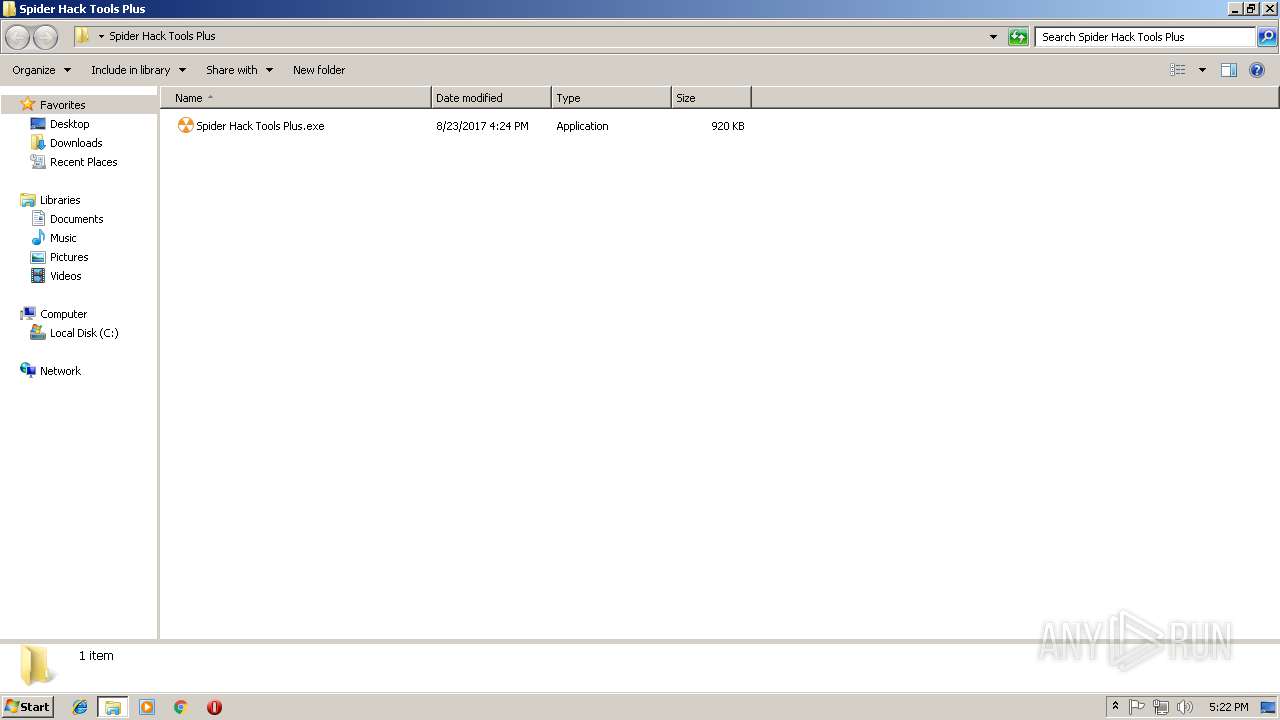The image size is (1280, 720).
Task: Click Spider Hack Tools Plus in address bar
Action: click(162, 36)
